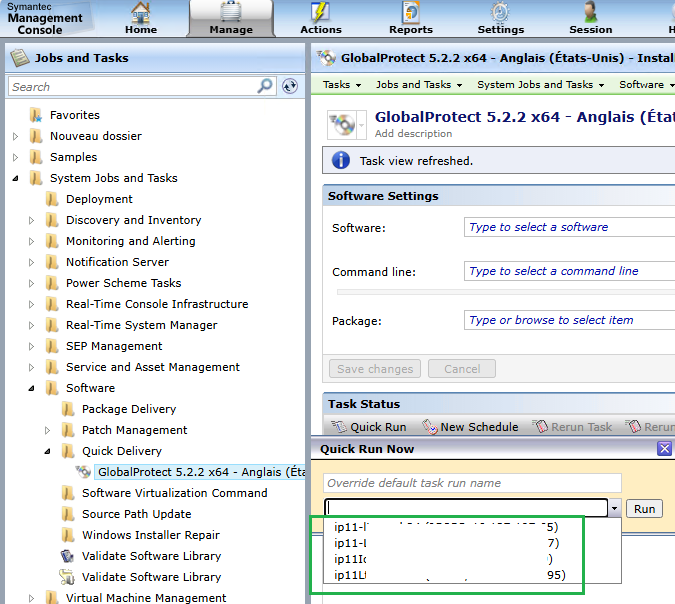Select the Source Path Update folder
The width and height of the screenshot is (675, 604).
pyautogui.click(x=136, y=514)
